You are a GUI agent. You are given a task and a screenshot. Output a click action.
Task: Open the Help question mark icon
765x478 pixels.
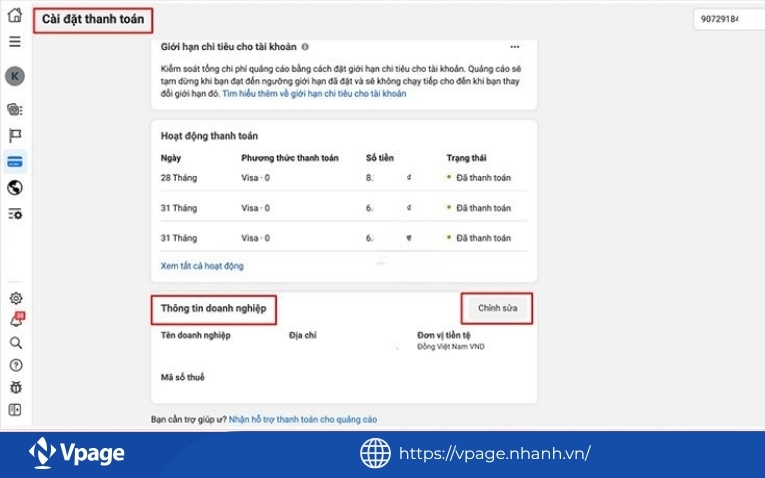coord(14,364)
